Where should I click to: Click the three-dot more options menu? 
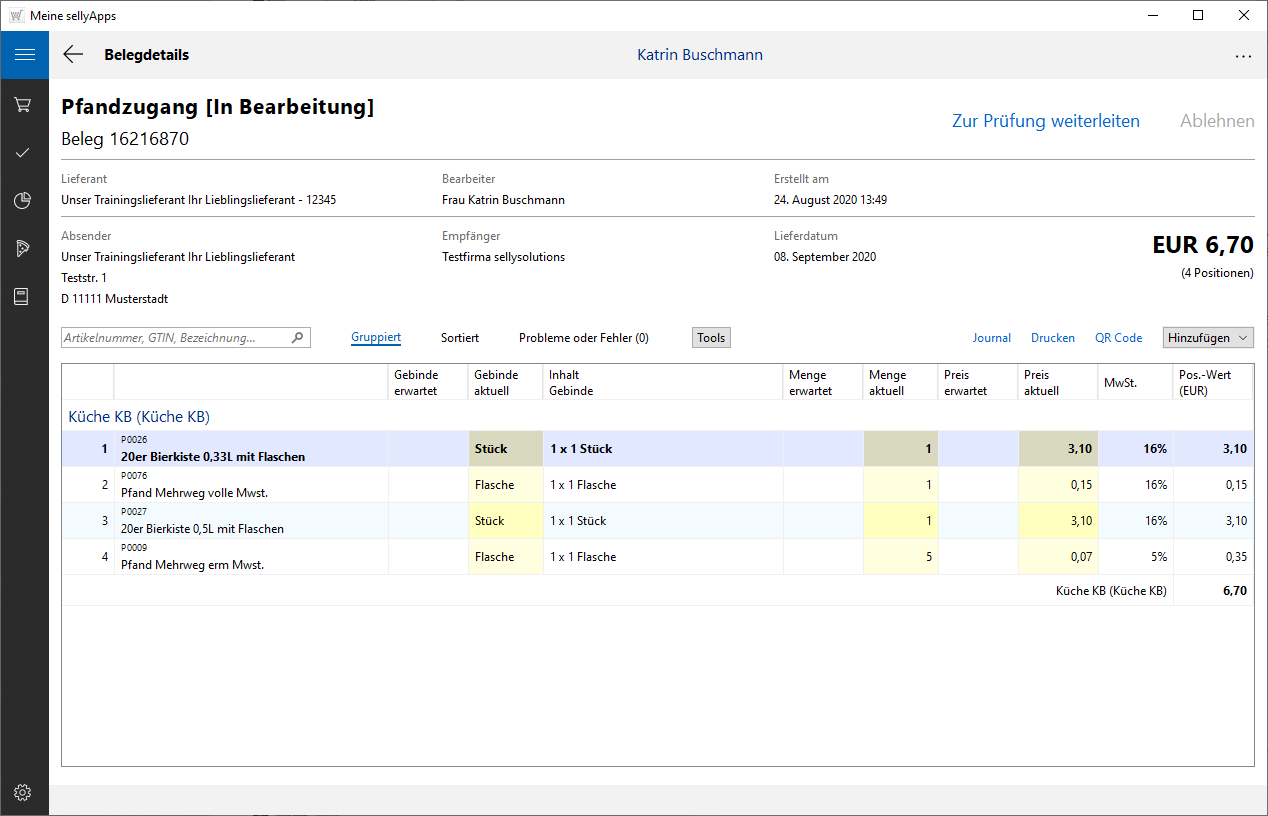click(1243, 56)
